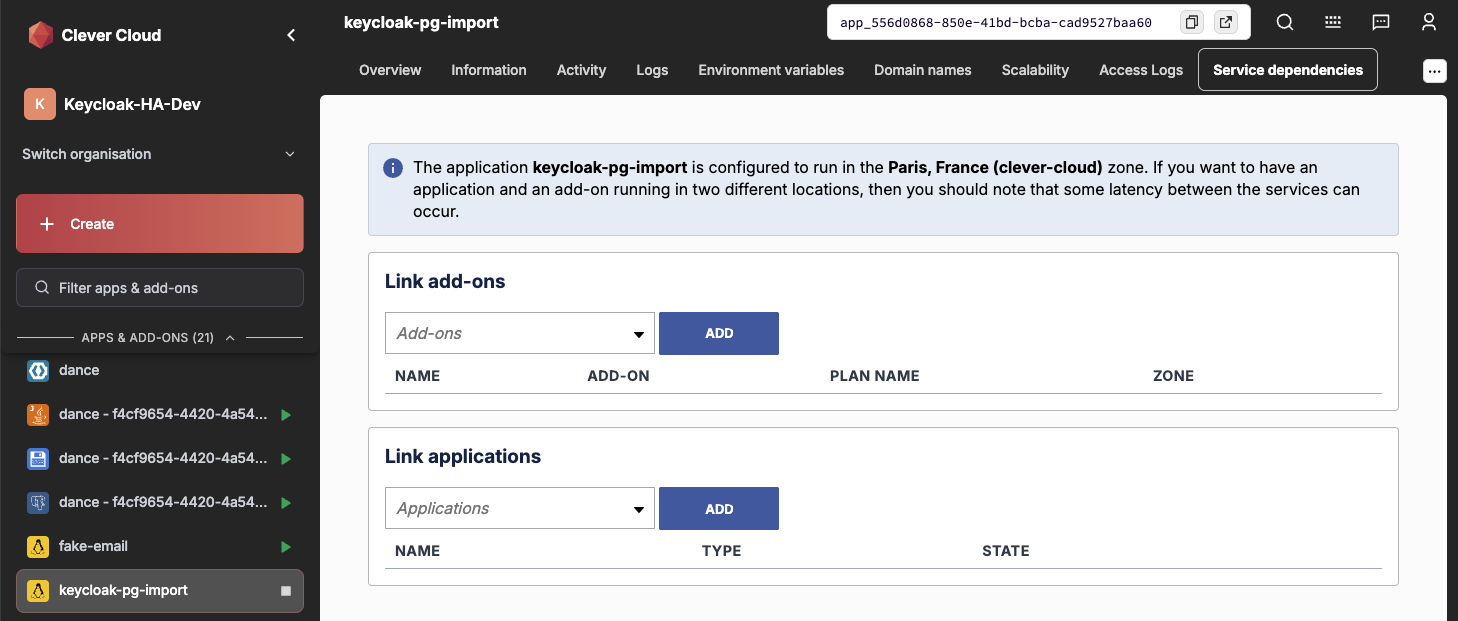
Task: Click the Keycloak-HA-Dev organisation name
Action: [x=132, y=104]
